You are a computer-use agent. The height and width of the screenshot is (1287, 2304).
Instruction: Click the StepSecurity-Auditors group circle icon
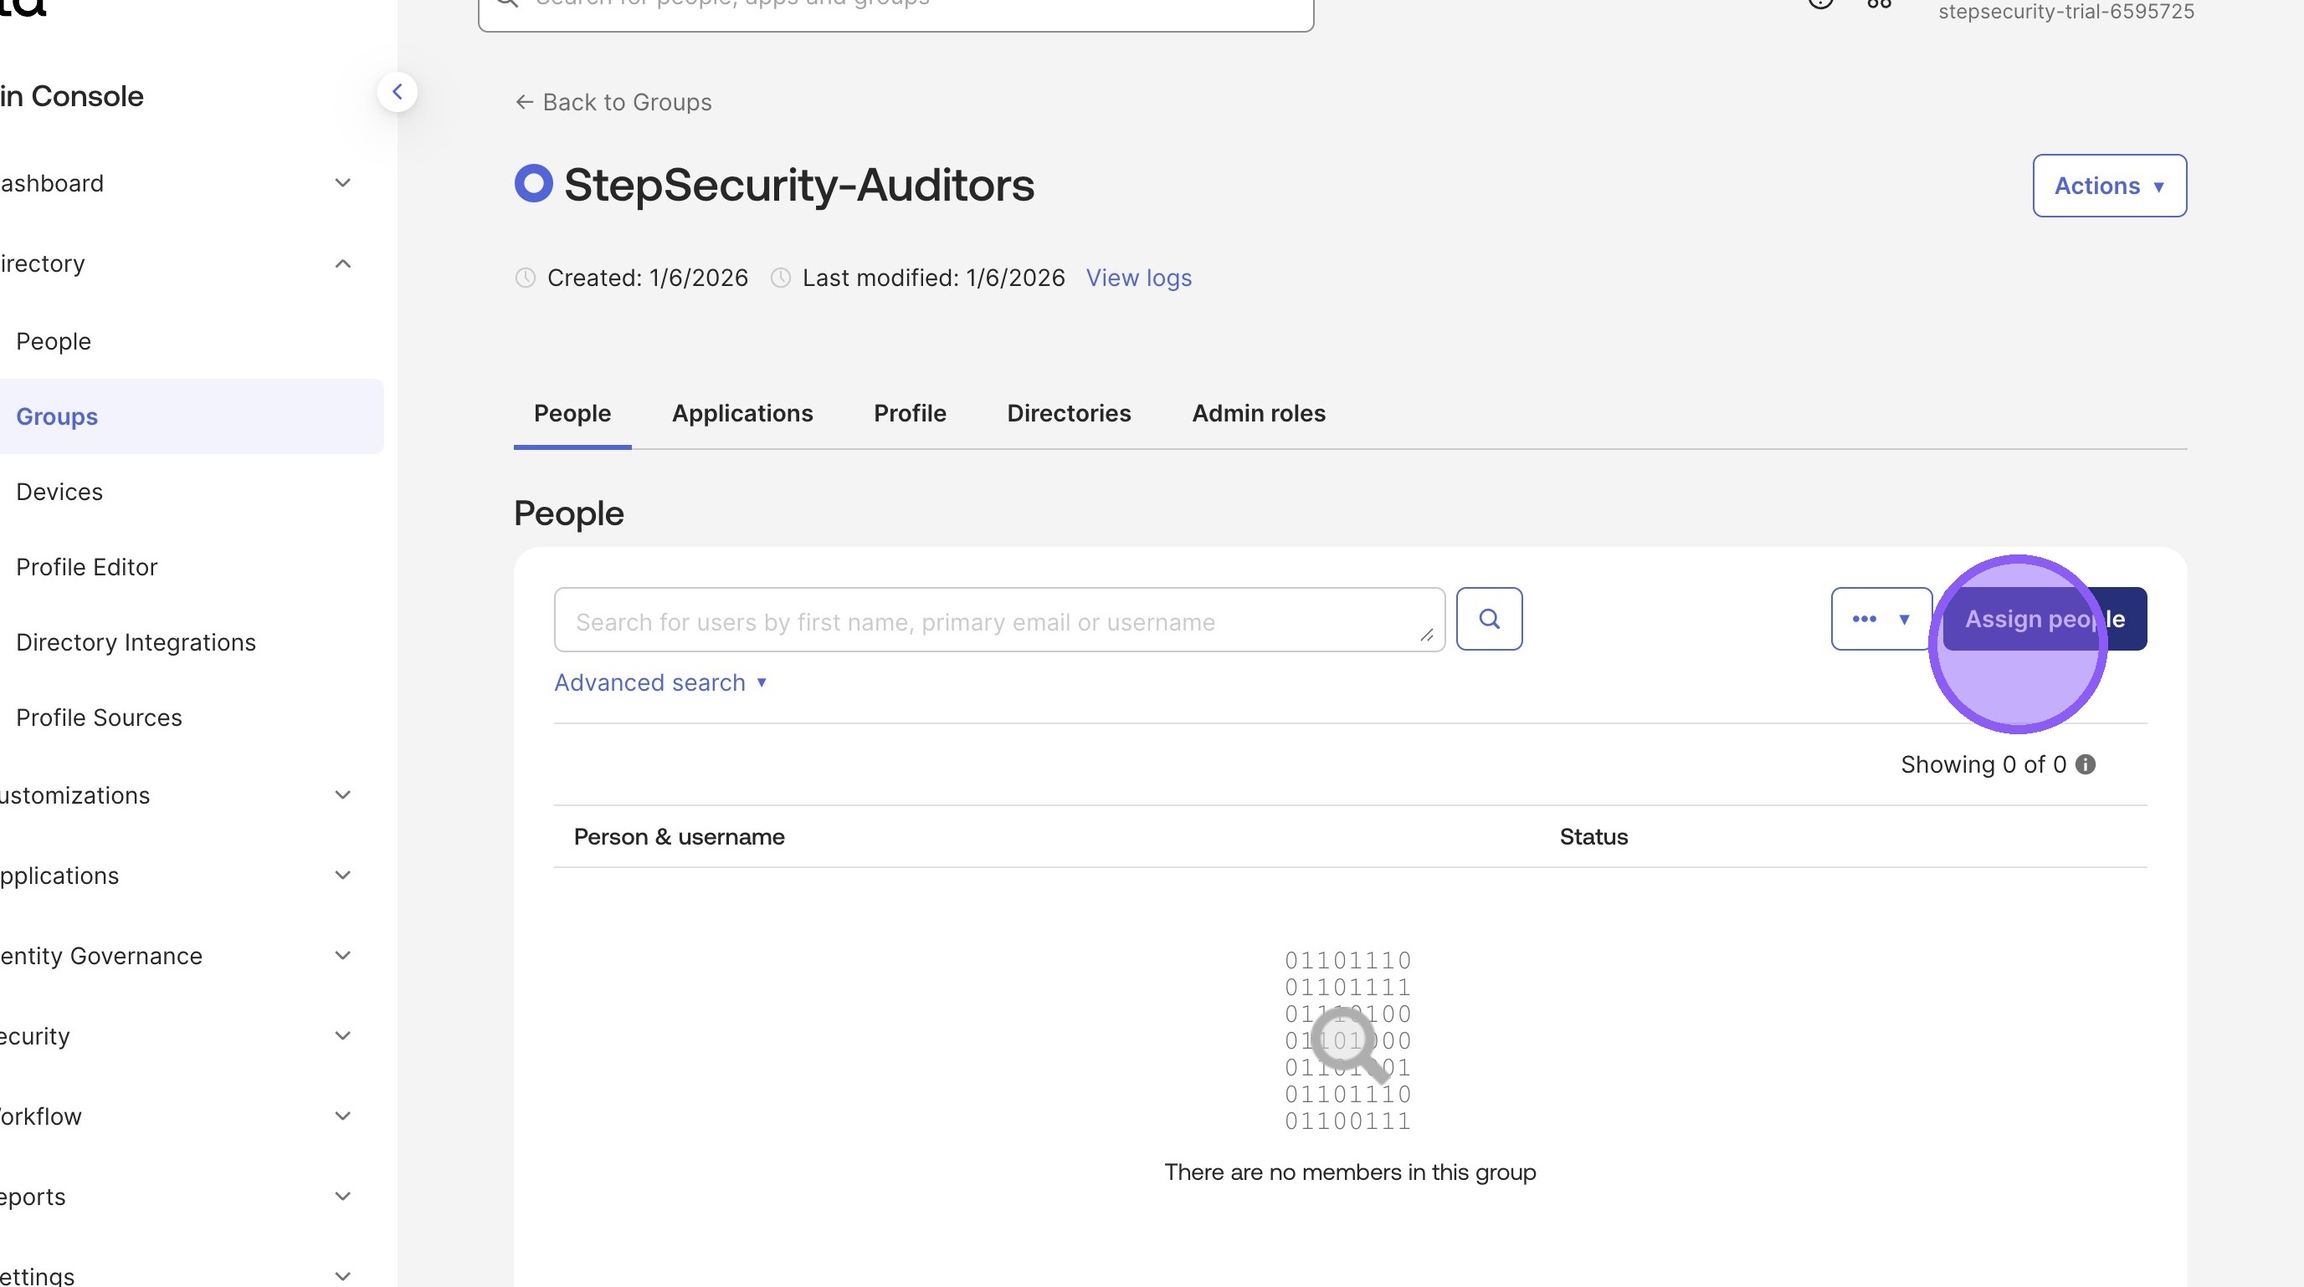click(533, 184)
